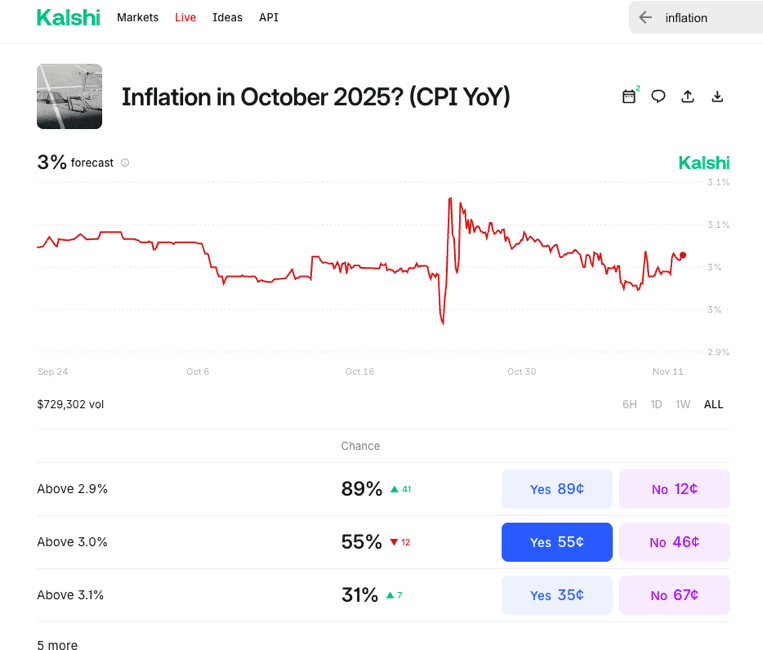Viewport: 763px width, 650px height.
Task: Select the 1W time range
Action: click(x=683, y=404)
